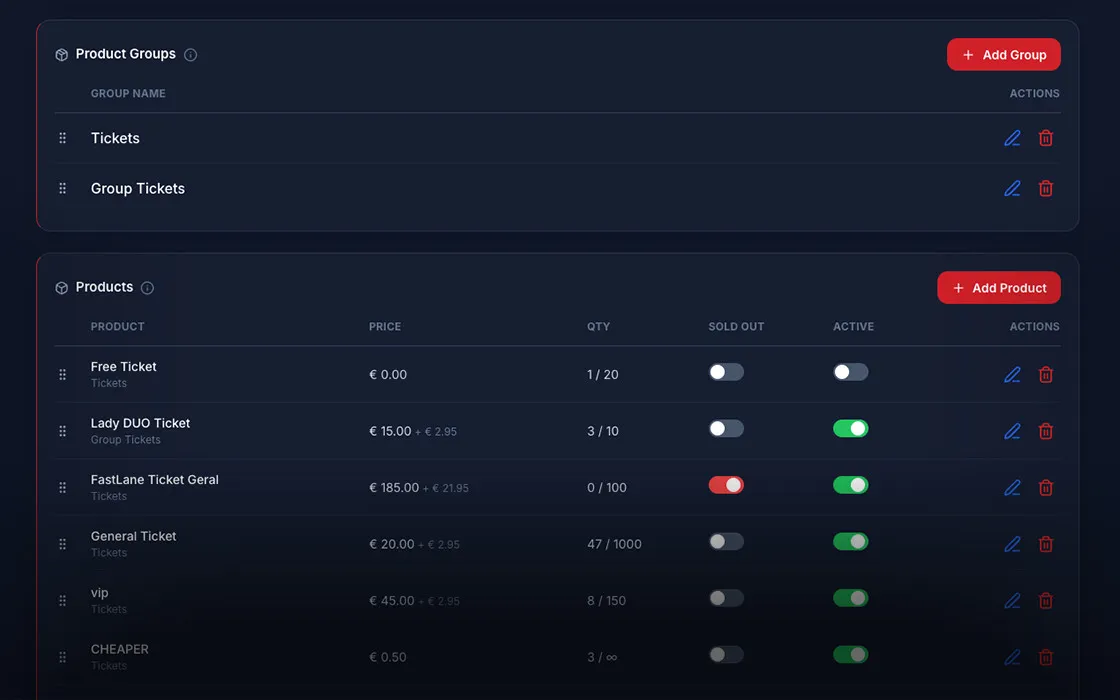Click the Add Group button
The height and width of the screenshot is (700, 1120).
pyautogui.click(x=1004, y=55)
